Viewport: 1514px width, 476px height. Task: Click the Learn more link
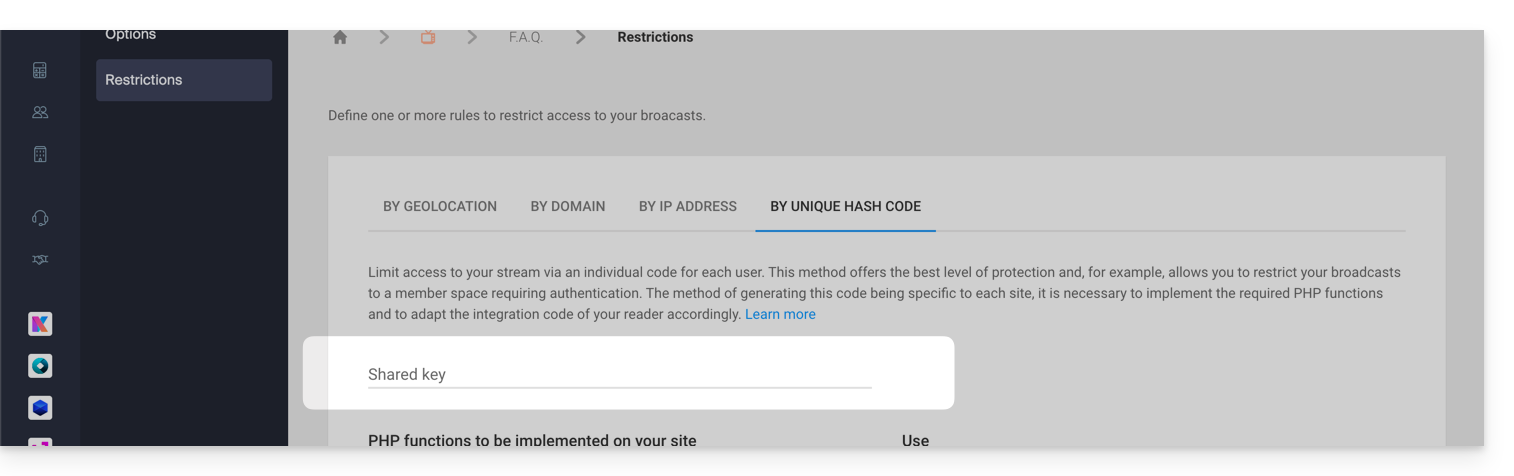[780, 314]
